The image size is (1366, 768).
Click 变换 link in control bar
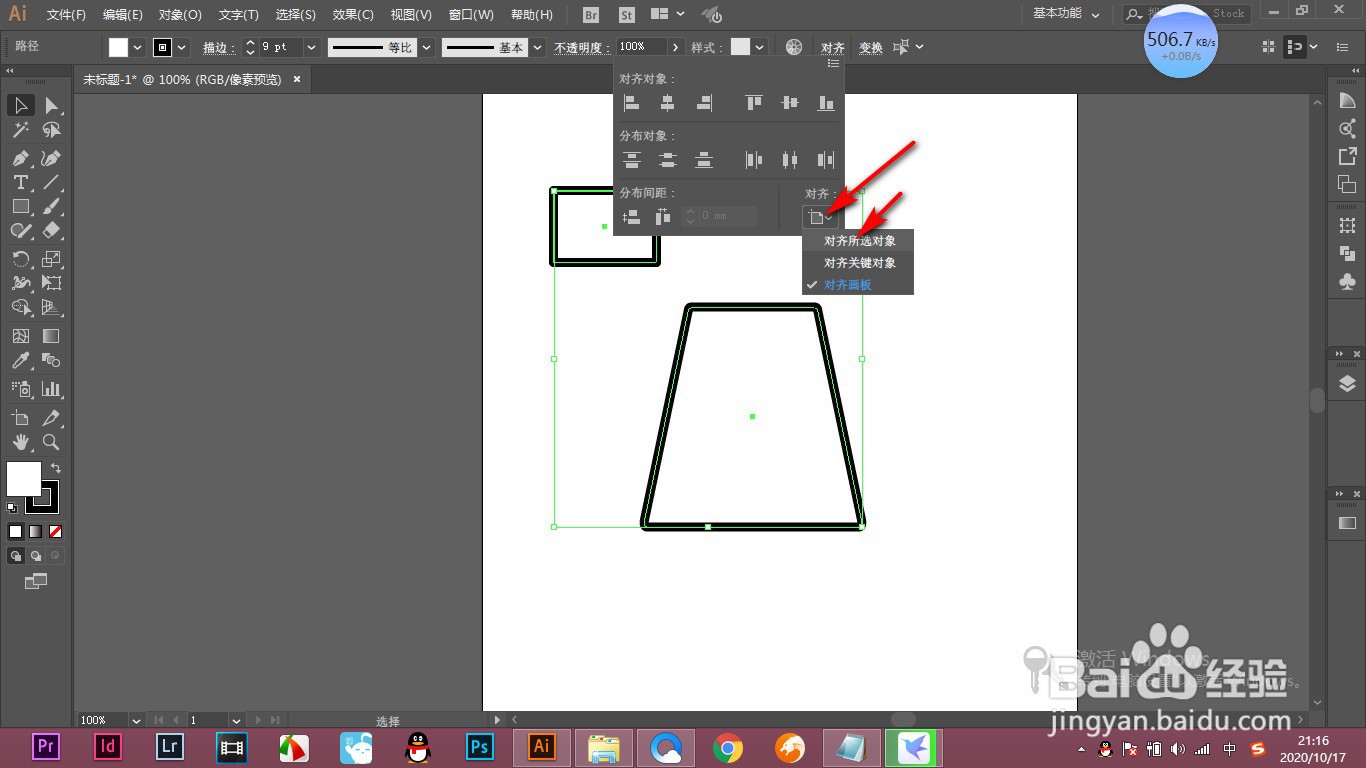coord(871,48)
